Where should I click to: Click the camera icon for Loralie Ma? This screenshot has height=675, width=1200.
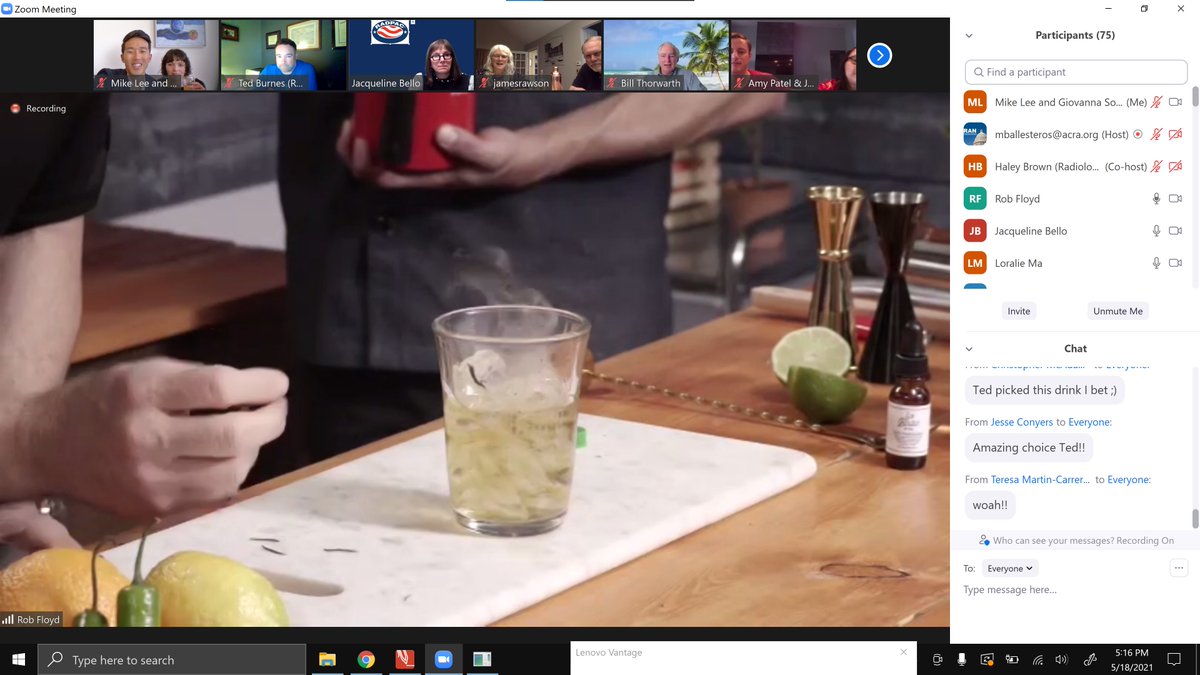[x=1175, y=263]
